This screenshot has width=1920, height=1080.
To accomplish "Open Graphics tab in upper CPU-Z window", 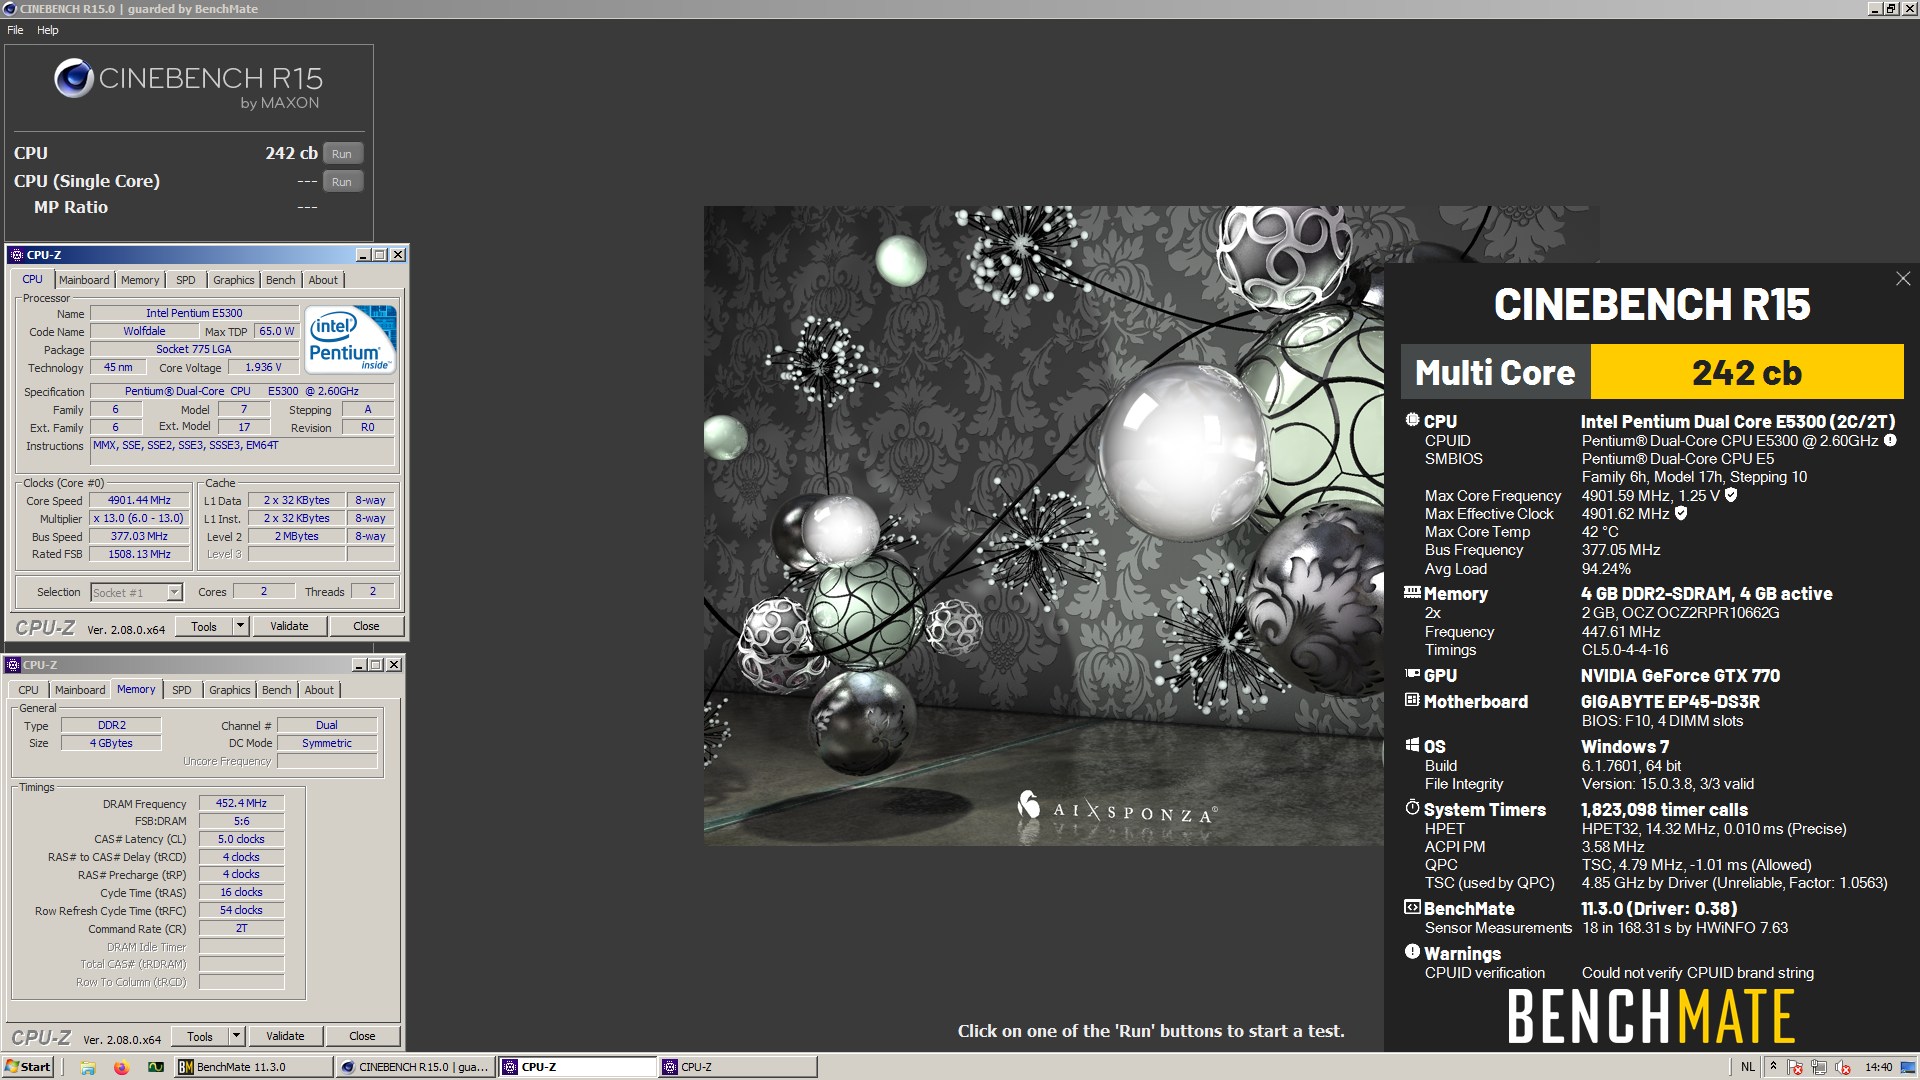I will 234,280.
